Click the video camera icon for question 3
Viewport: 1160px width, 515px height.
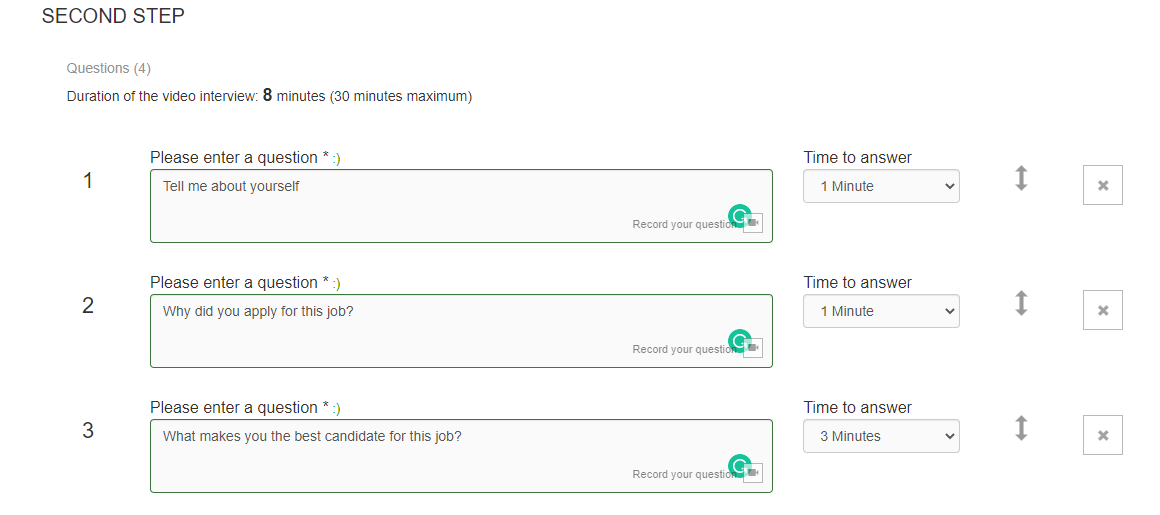point(754,473)
